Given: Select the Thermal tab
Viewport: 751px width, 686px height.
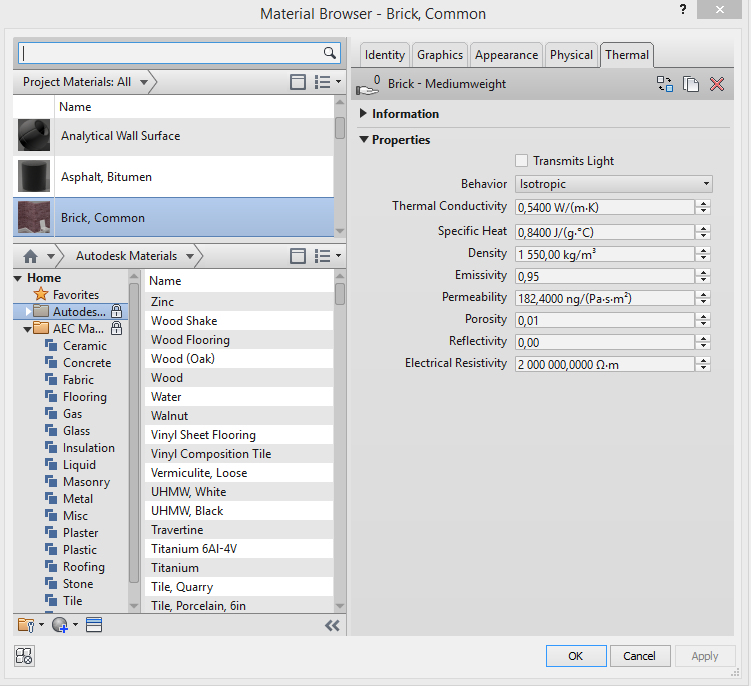Looking at the screenshot, I should click(626, 55).
